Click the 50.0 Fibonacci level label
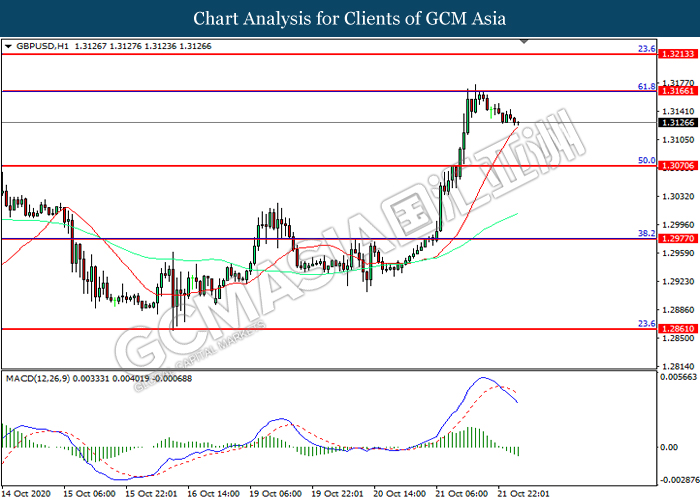Image resolution: width=700 pixels, height=500 pixels. coord(646,160)
